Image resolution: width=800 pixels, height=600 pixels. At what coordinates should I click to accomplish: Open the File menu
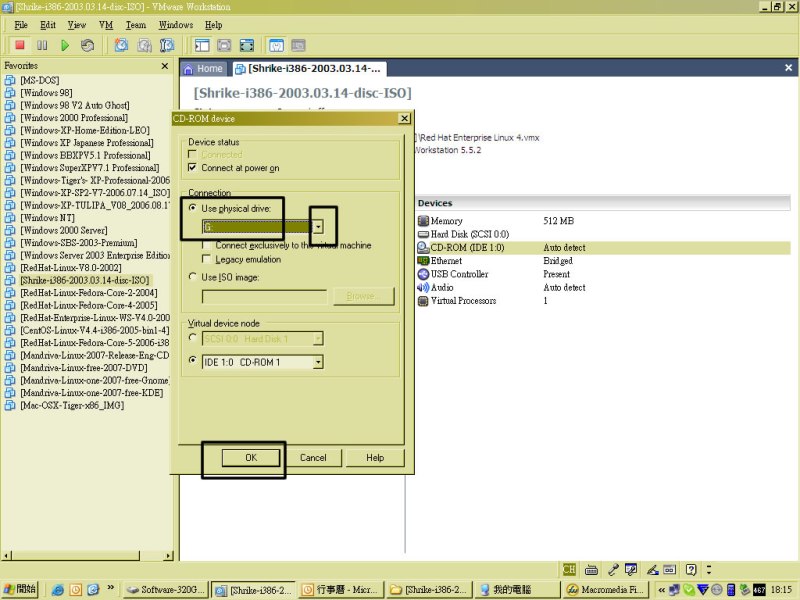click(x=21, y=25)
